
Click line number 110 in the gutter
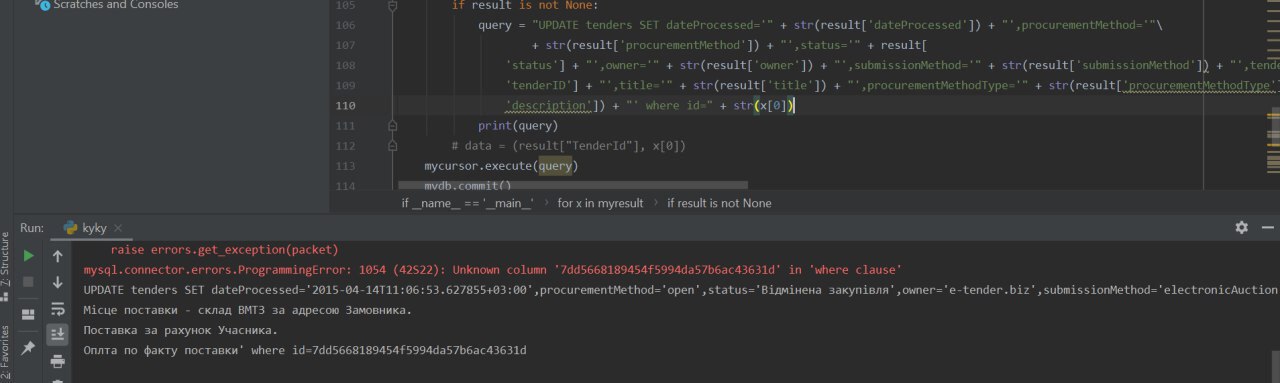click(x=345, y=106)
